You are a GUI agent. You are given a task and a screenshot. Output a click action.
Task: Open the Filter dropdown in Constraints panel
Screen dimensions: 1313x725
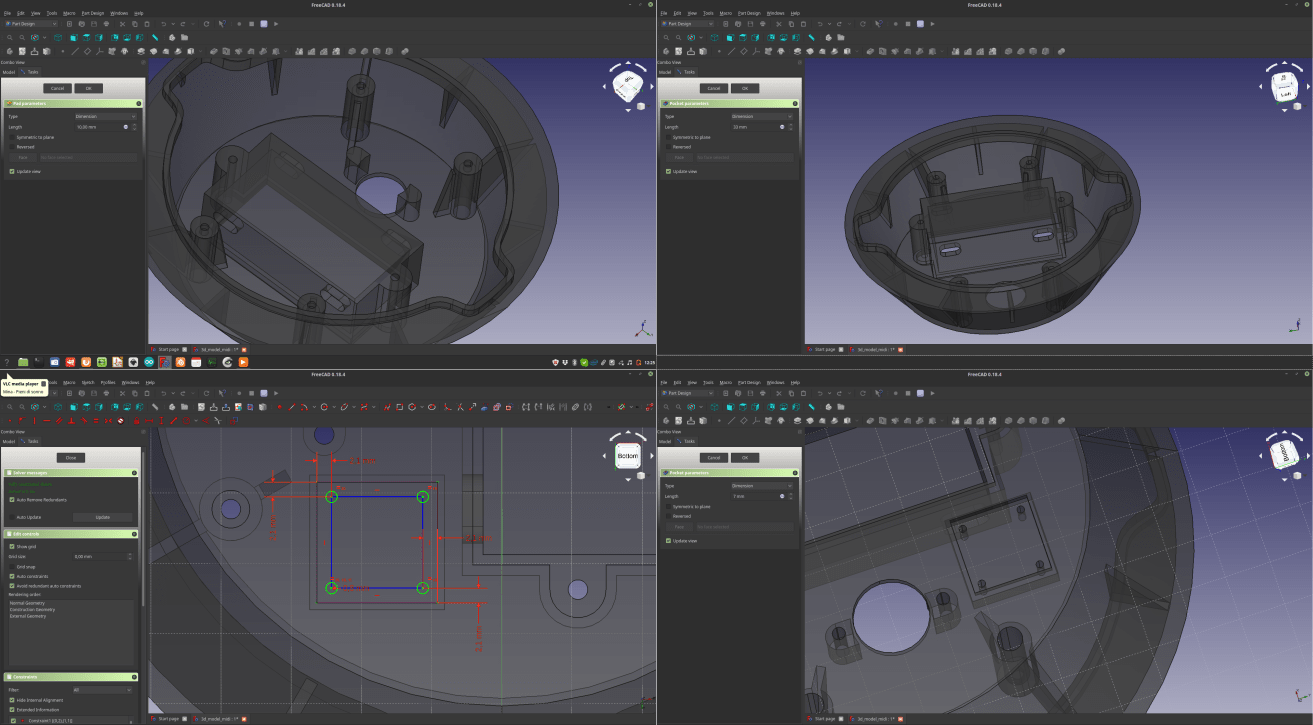pos(101,690)
